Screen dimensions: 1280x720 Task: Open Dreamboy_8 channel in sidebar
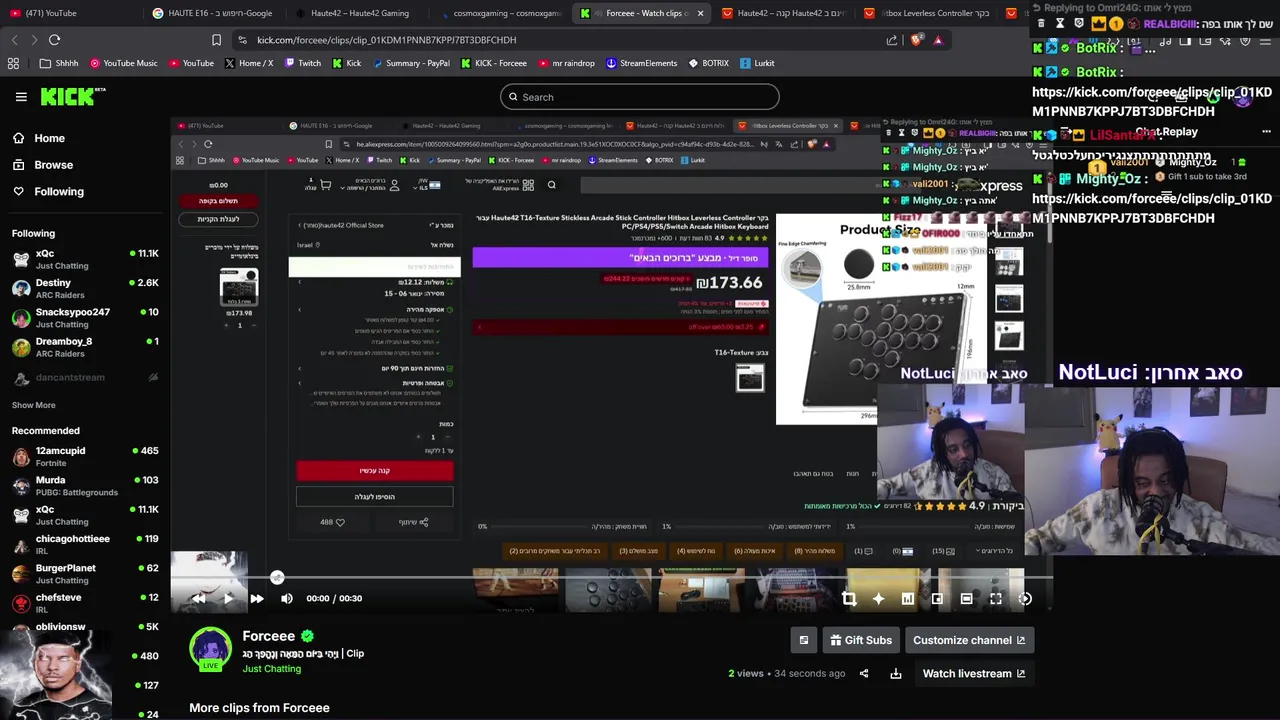click(x=85, y=347)
